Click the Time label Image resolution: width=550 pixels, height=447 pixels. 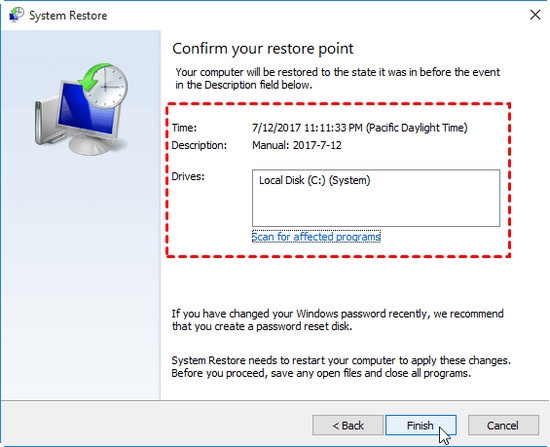(184, 128)
